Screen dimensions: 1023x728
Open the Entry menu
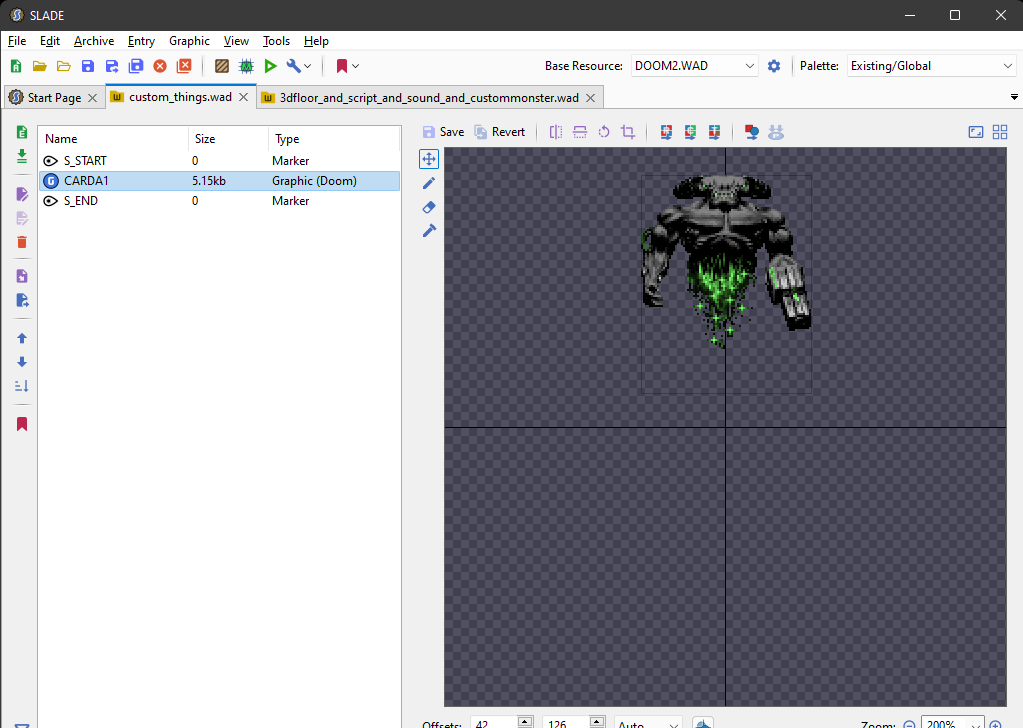[x=141, y=41]
